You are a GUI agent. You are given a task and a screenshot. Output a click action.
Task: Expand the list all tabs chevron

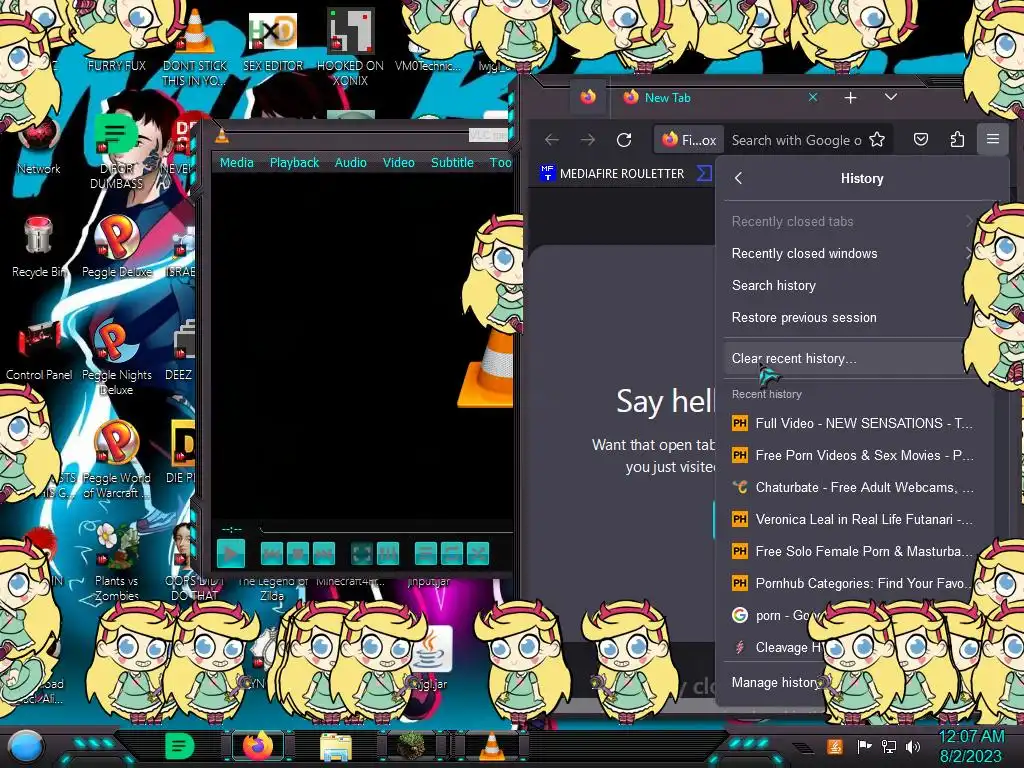pyautogui.click(x=891, y=97)
